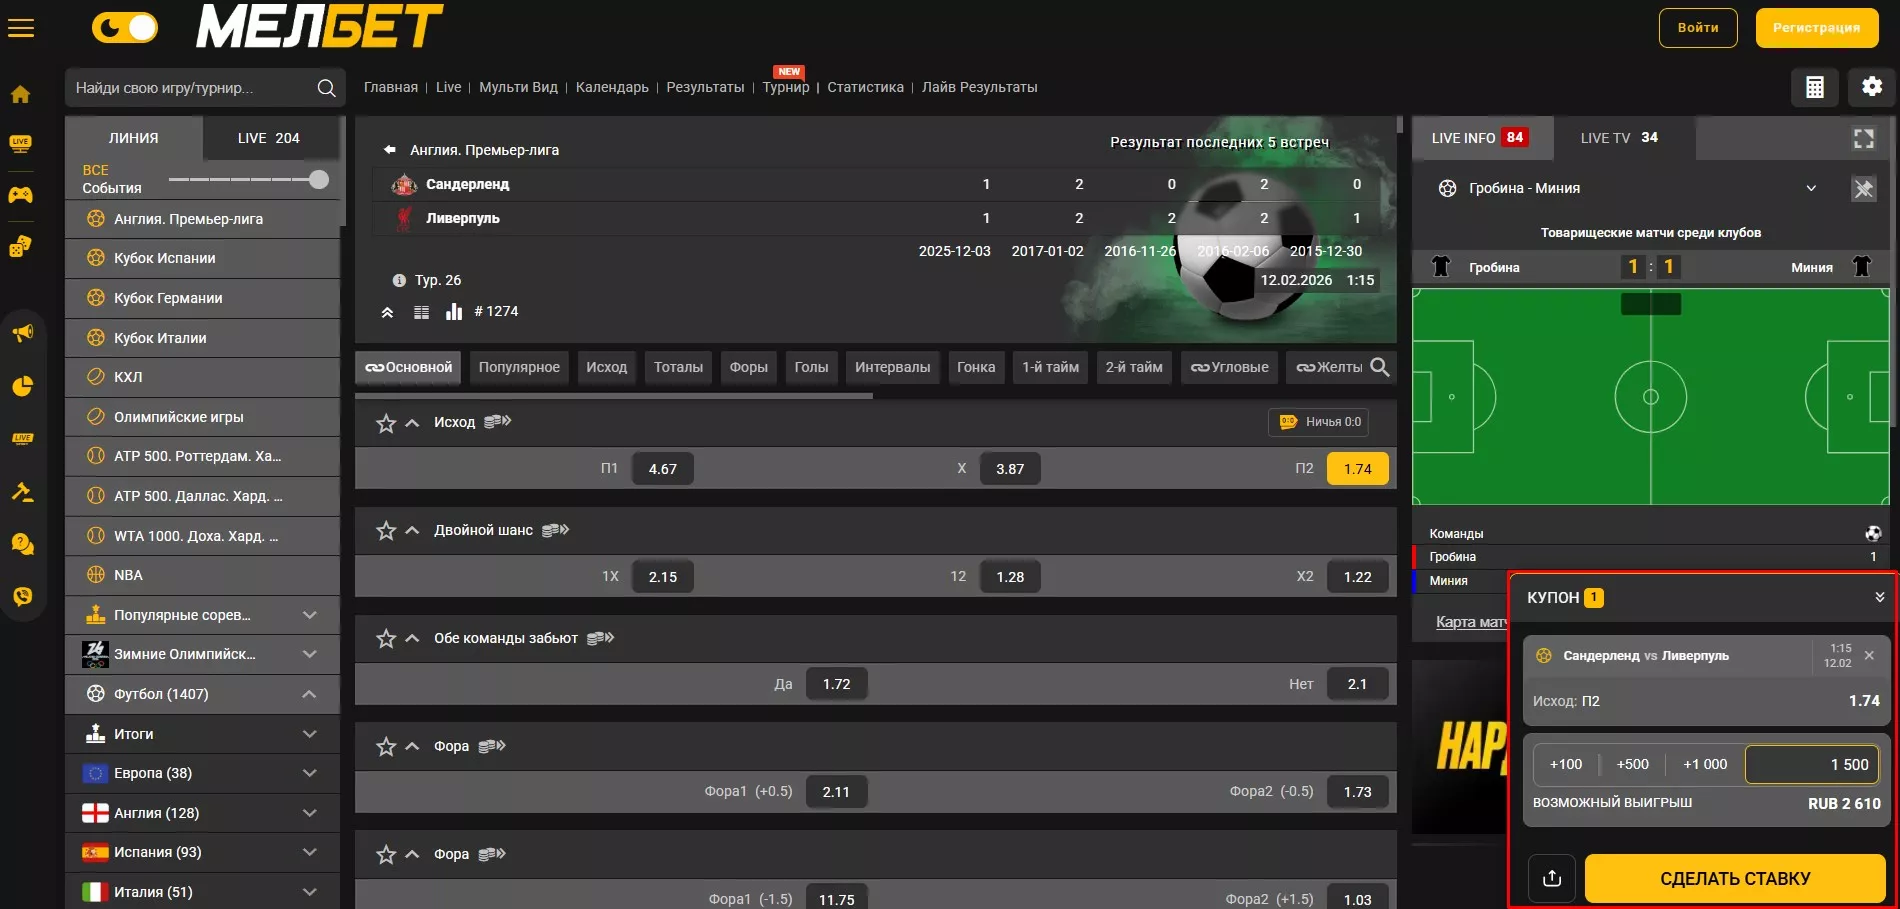Click the events filter slider handle

point(319,180)
